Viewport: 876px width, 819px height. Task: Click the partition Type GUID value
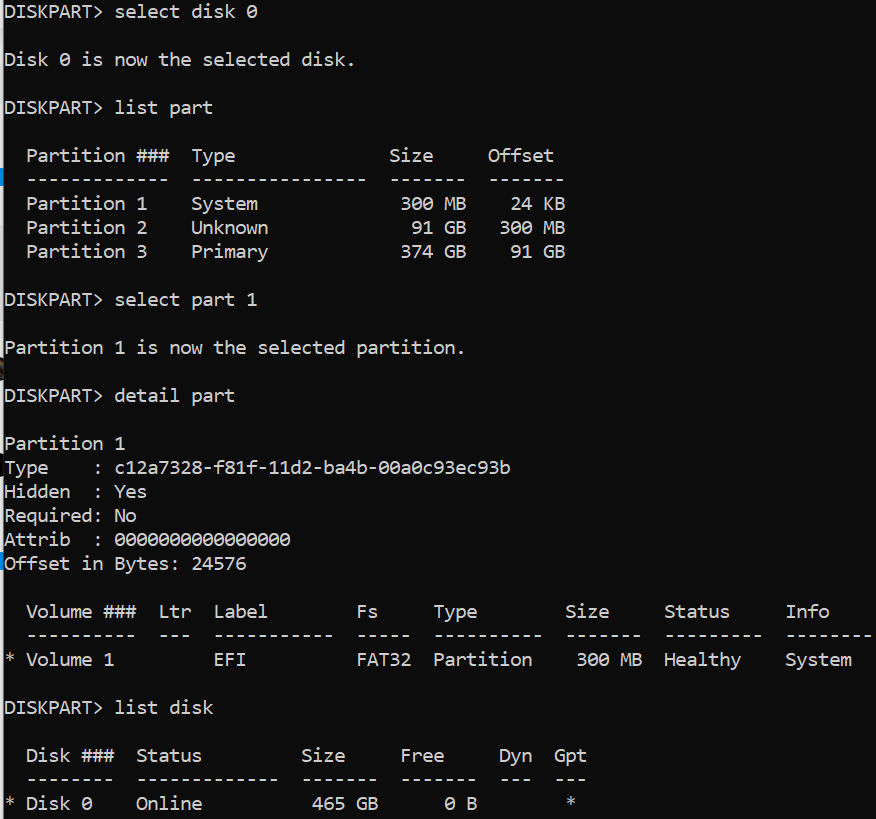(x=312, y=468)
